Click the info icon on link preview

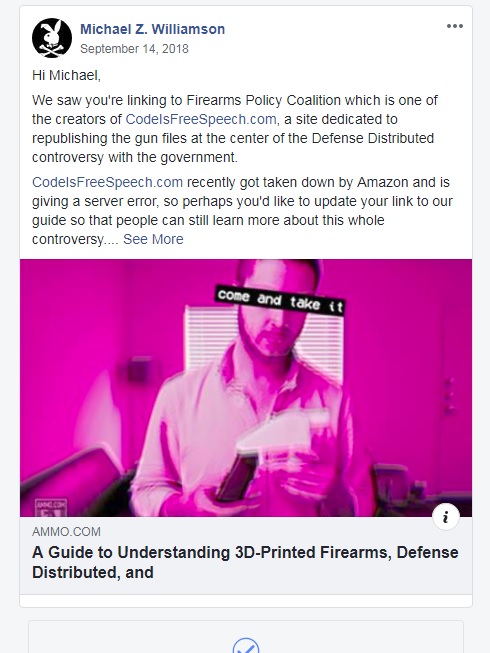tap(446, 517)
